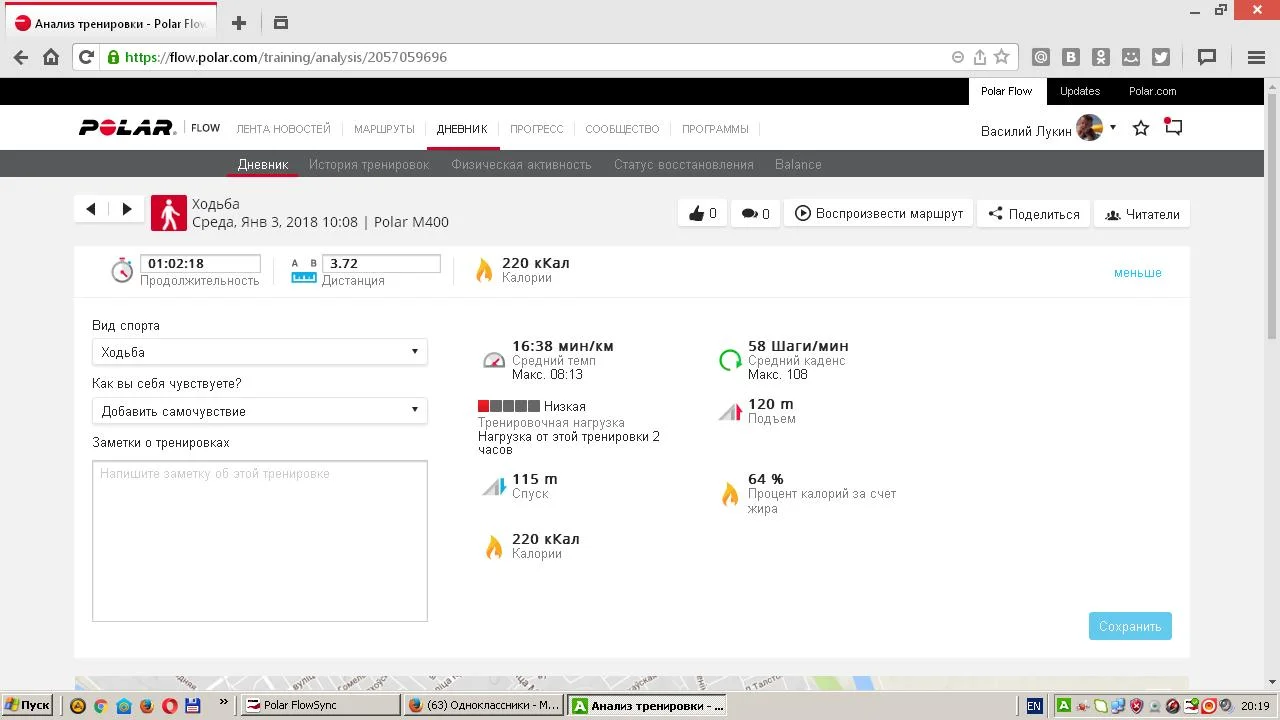Click the descent Спуск icon
The width and height of the screenshot is (1280, 720).
494,486
